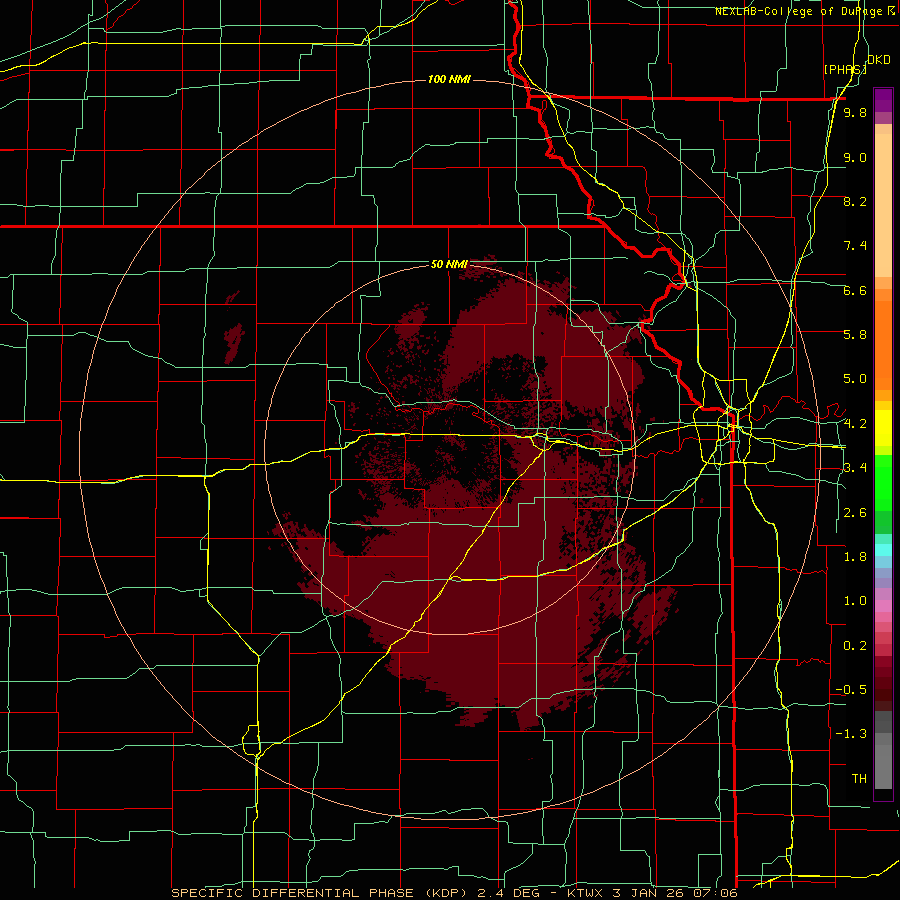This screenshot has height=900, width=900.
Task: Click the 0.2 scale value
Action: [x=855, y=646]
